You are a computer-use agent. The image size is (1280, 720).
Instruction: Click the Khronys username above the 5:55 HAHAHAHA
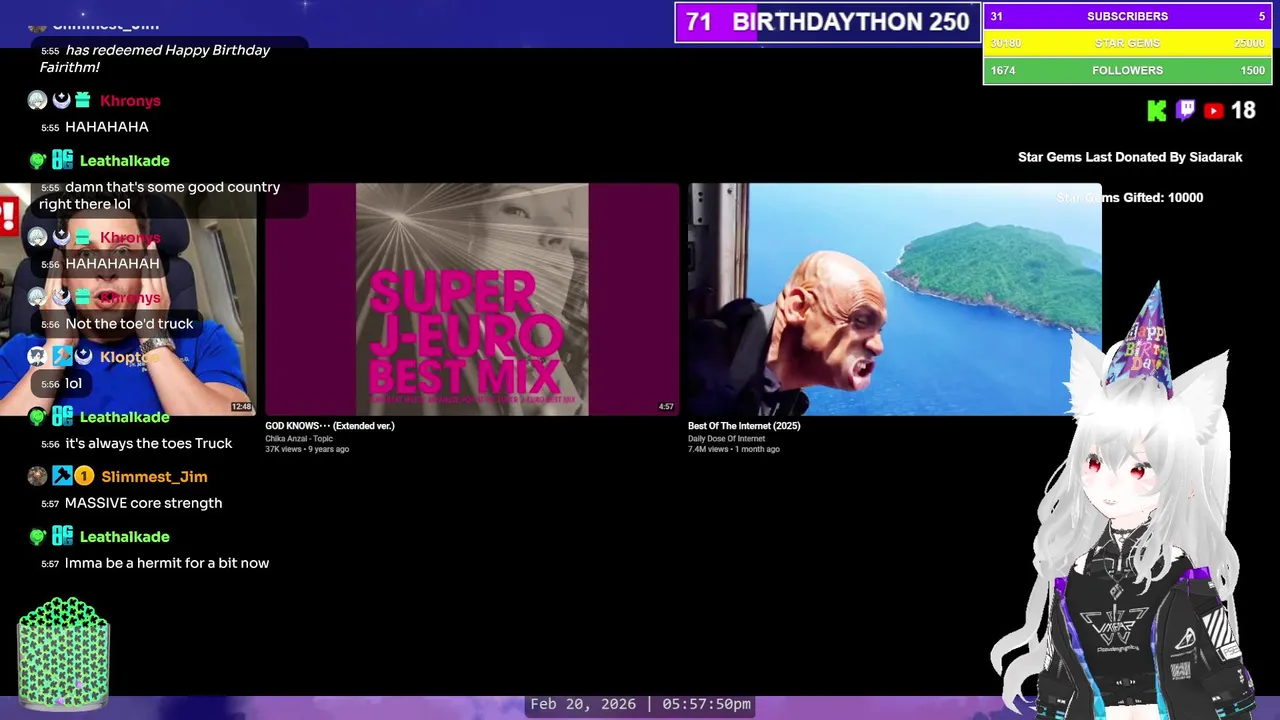click(x=130, y=101)
